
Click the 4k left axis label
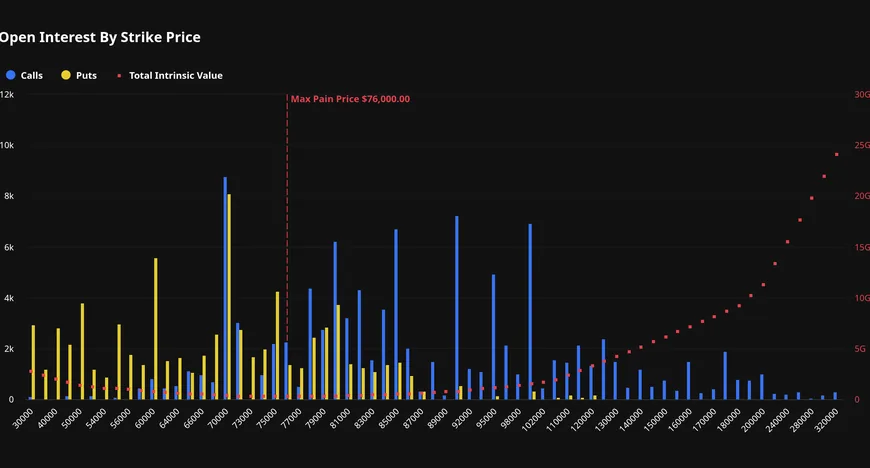(9, 298)
